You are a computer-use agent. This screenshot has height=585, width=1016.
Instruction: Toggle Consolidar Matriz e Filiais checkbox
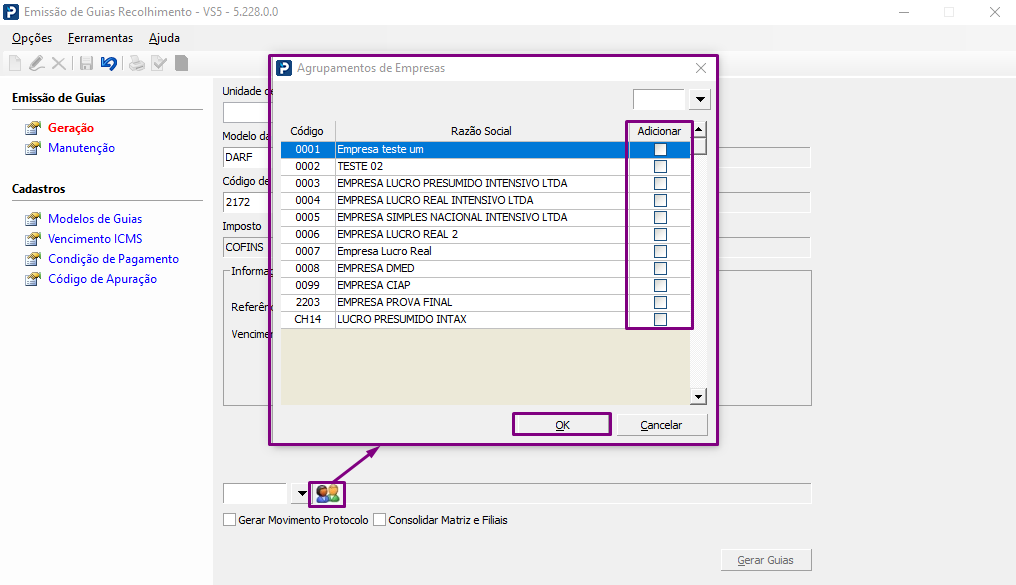(380, 520)
